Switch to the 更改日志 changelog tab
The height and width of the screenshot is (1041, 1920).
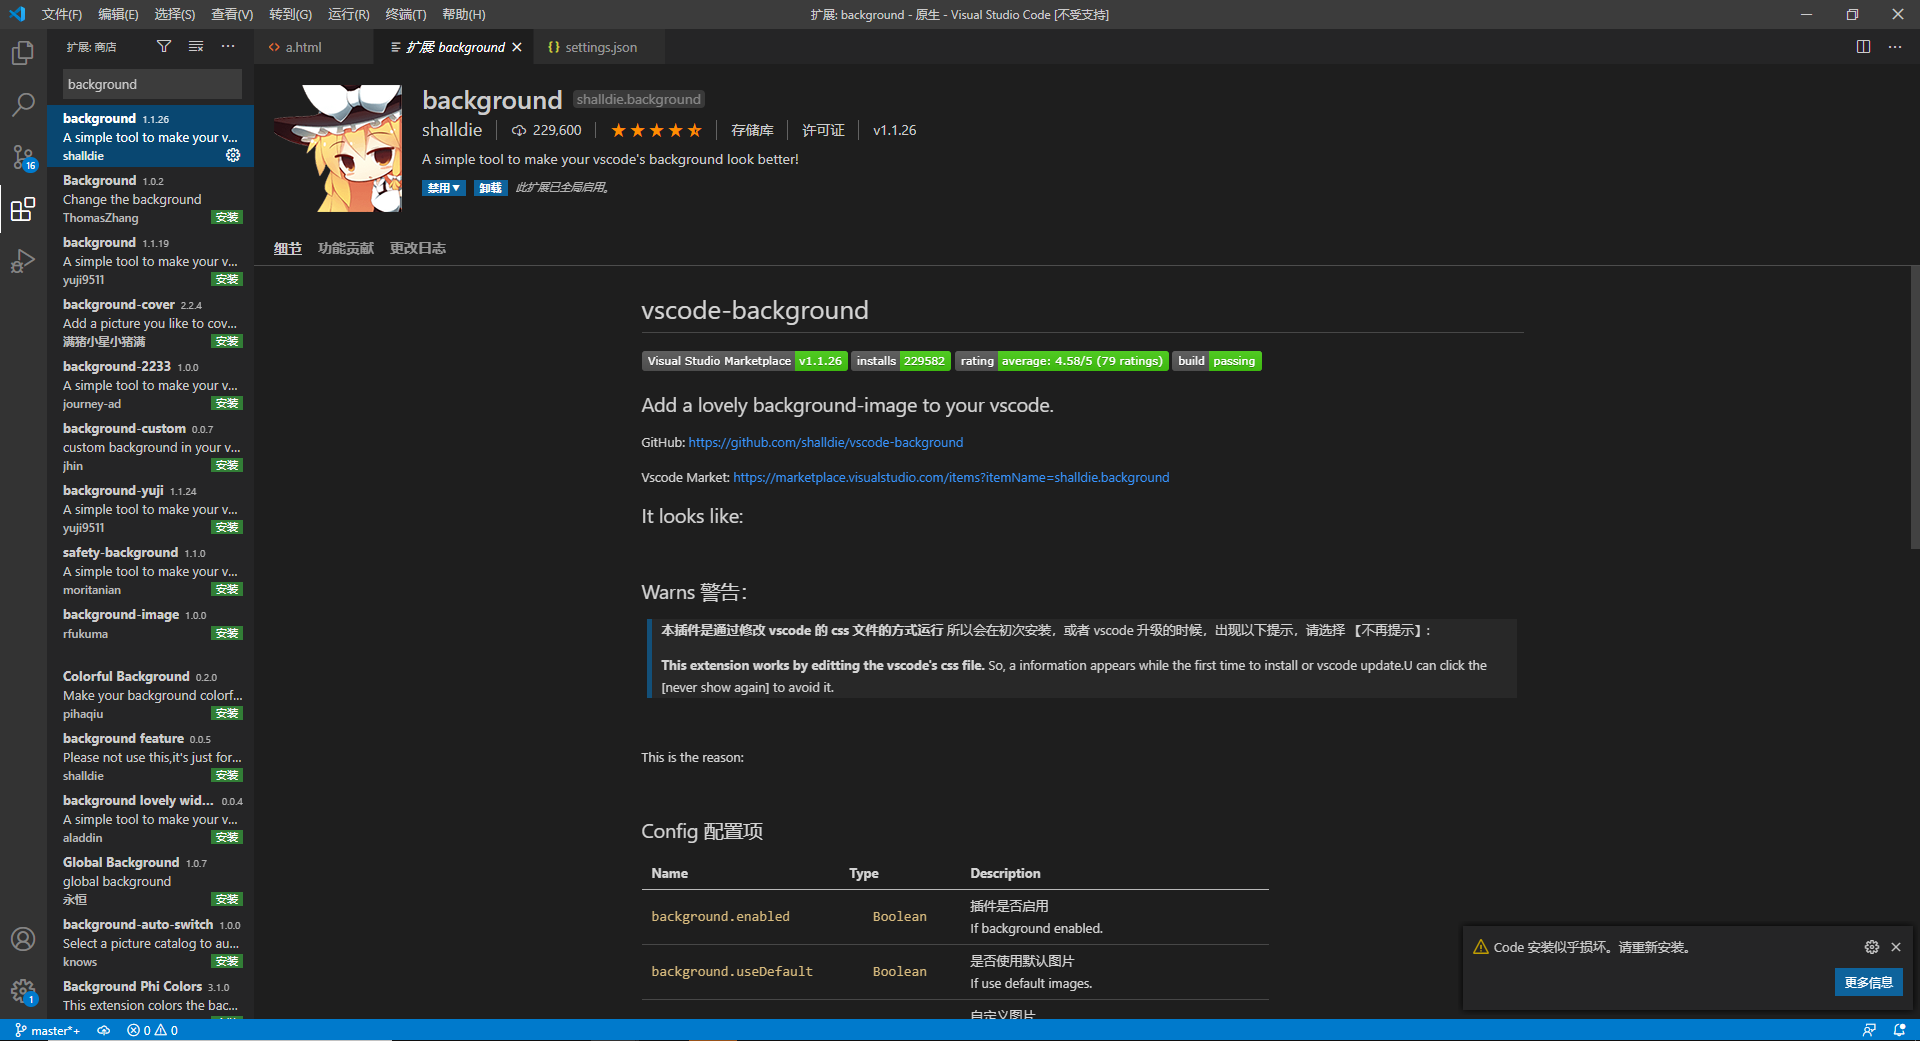(x=417, y=247)
